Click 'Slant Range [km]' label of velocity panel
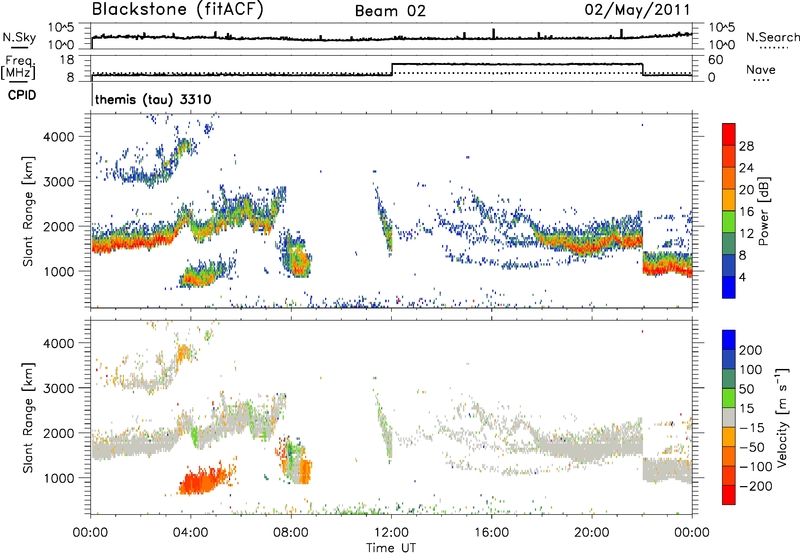This screenshot has width=800, height=554. coord(28,417)
